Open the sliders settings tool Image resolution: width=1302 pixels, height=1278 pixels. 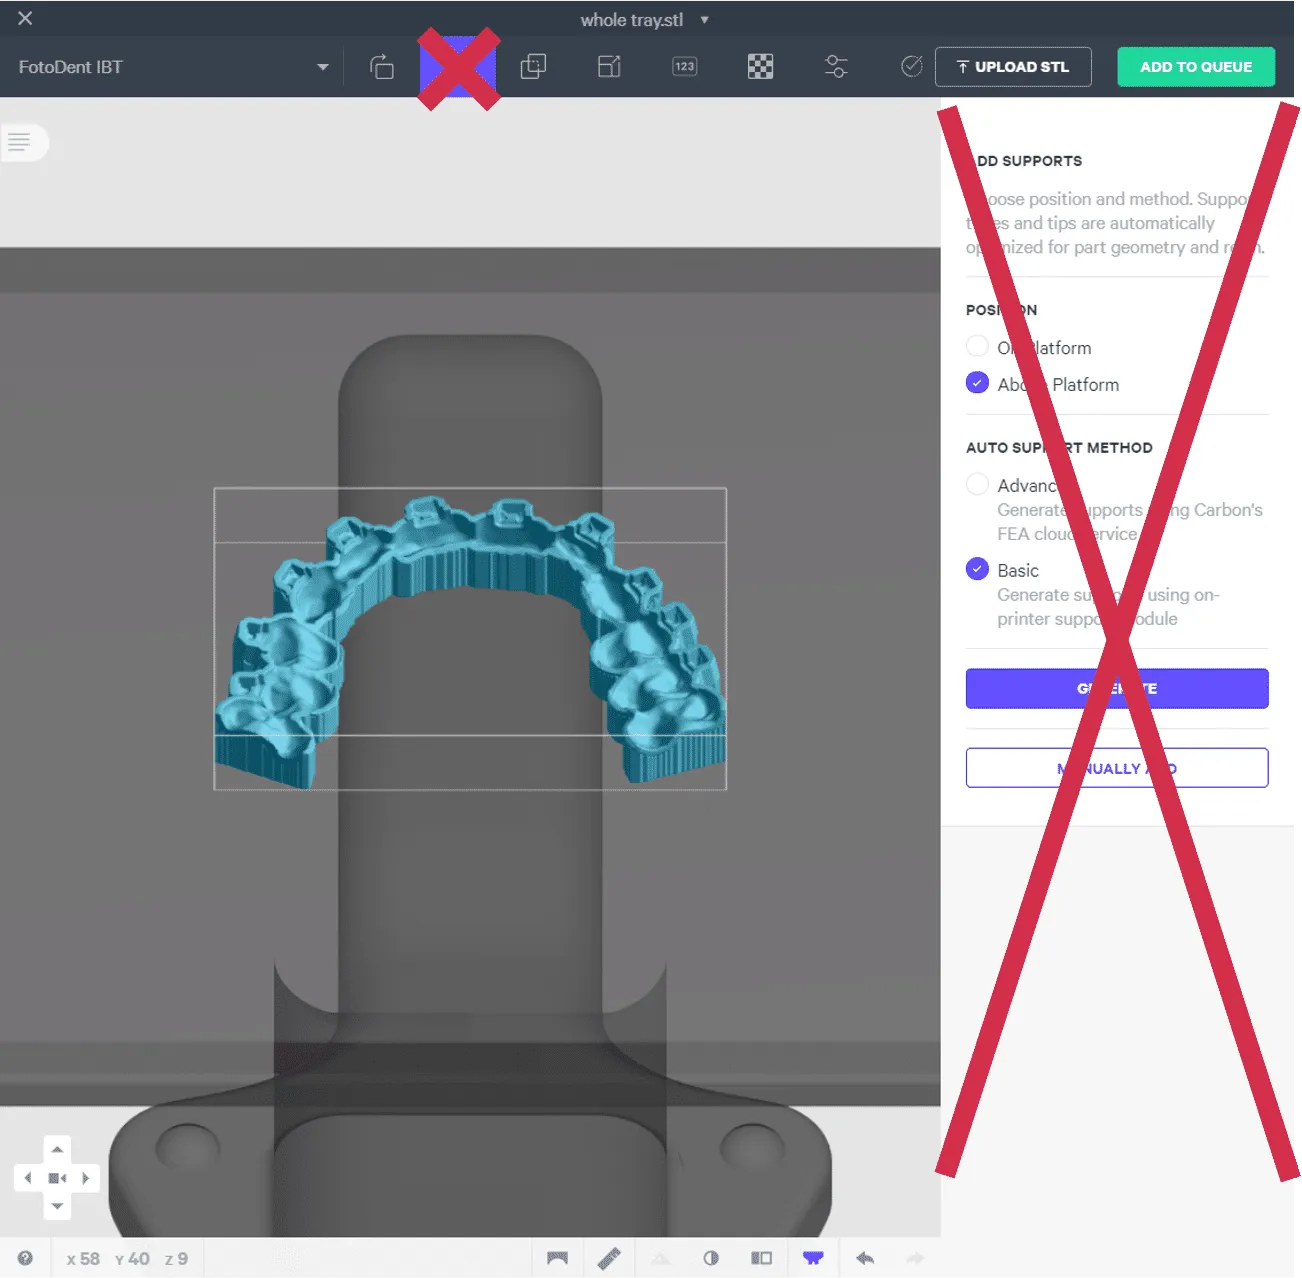pyautogui.click(x=836, y=67)
